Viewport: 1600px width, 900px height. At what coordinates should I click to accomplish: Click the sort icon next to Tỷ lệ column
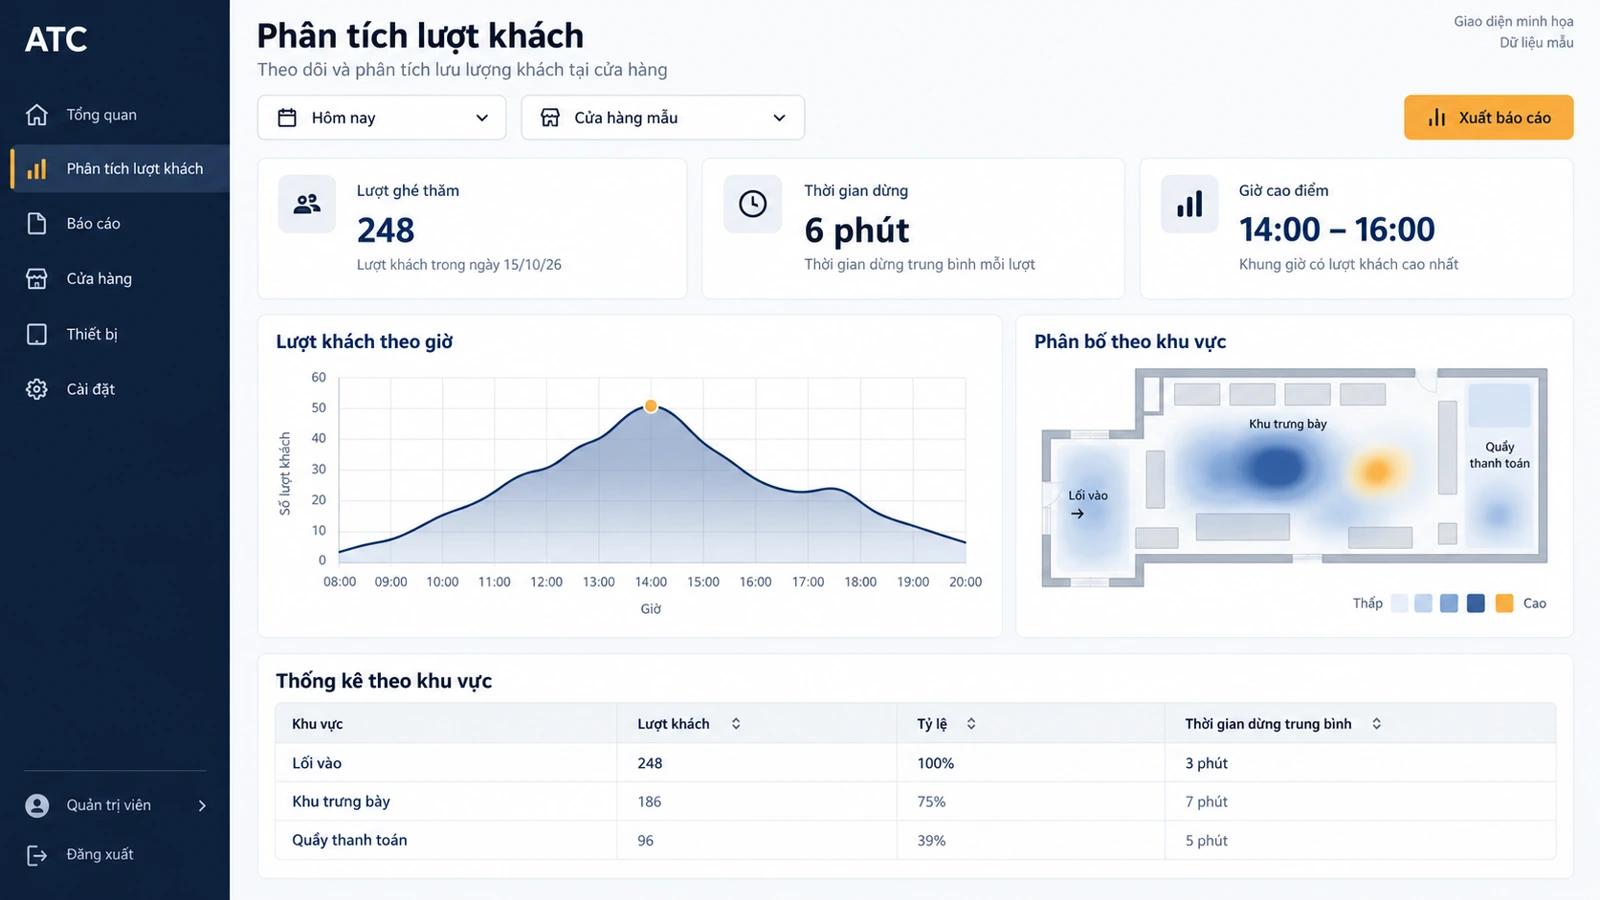(x=971, y=724)
